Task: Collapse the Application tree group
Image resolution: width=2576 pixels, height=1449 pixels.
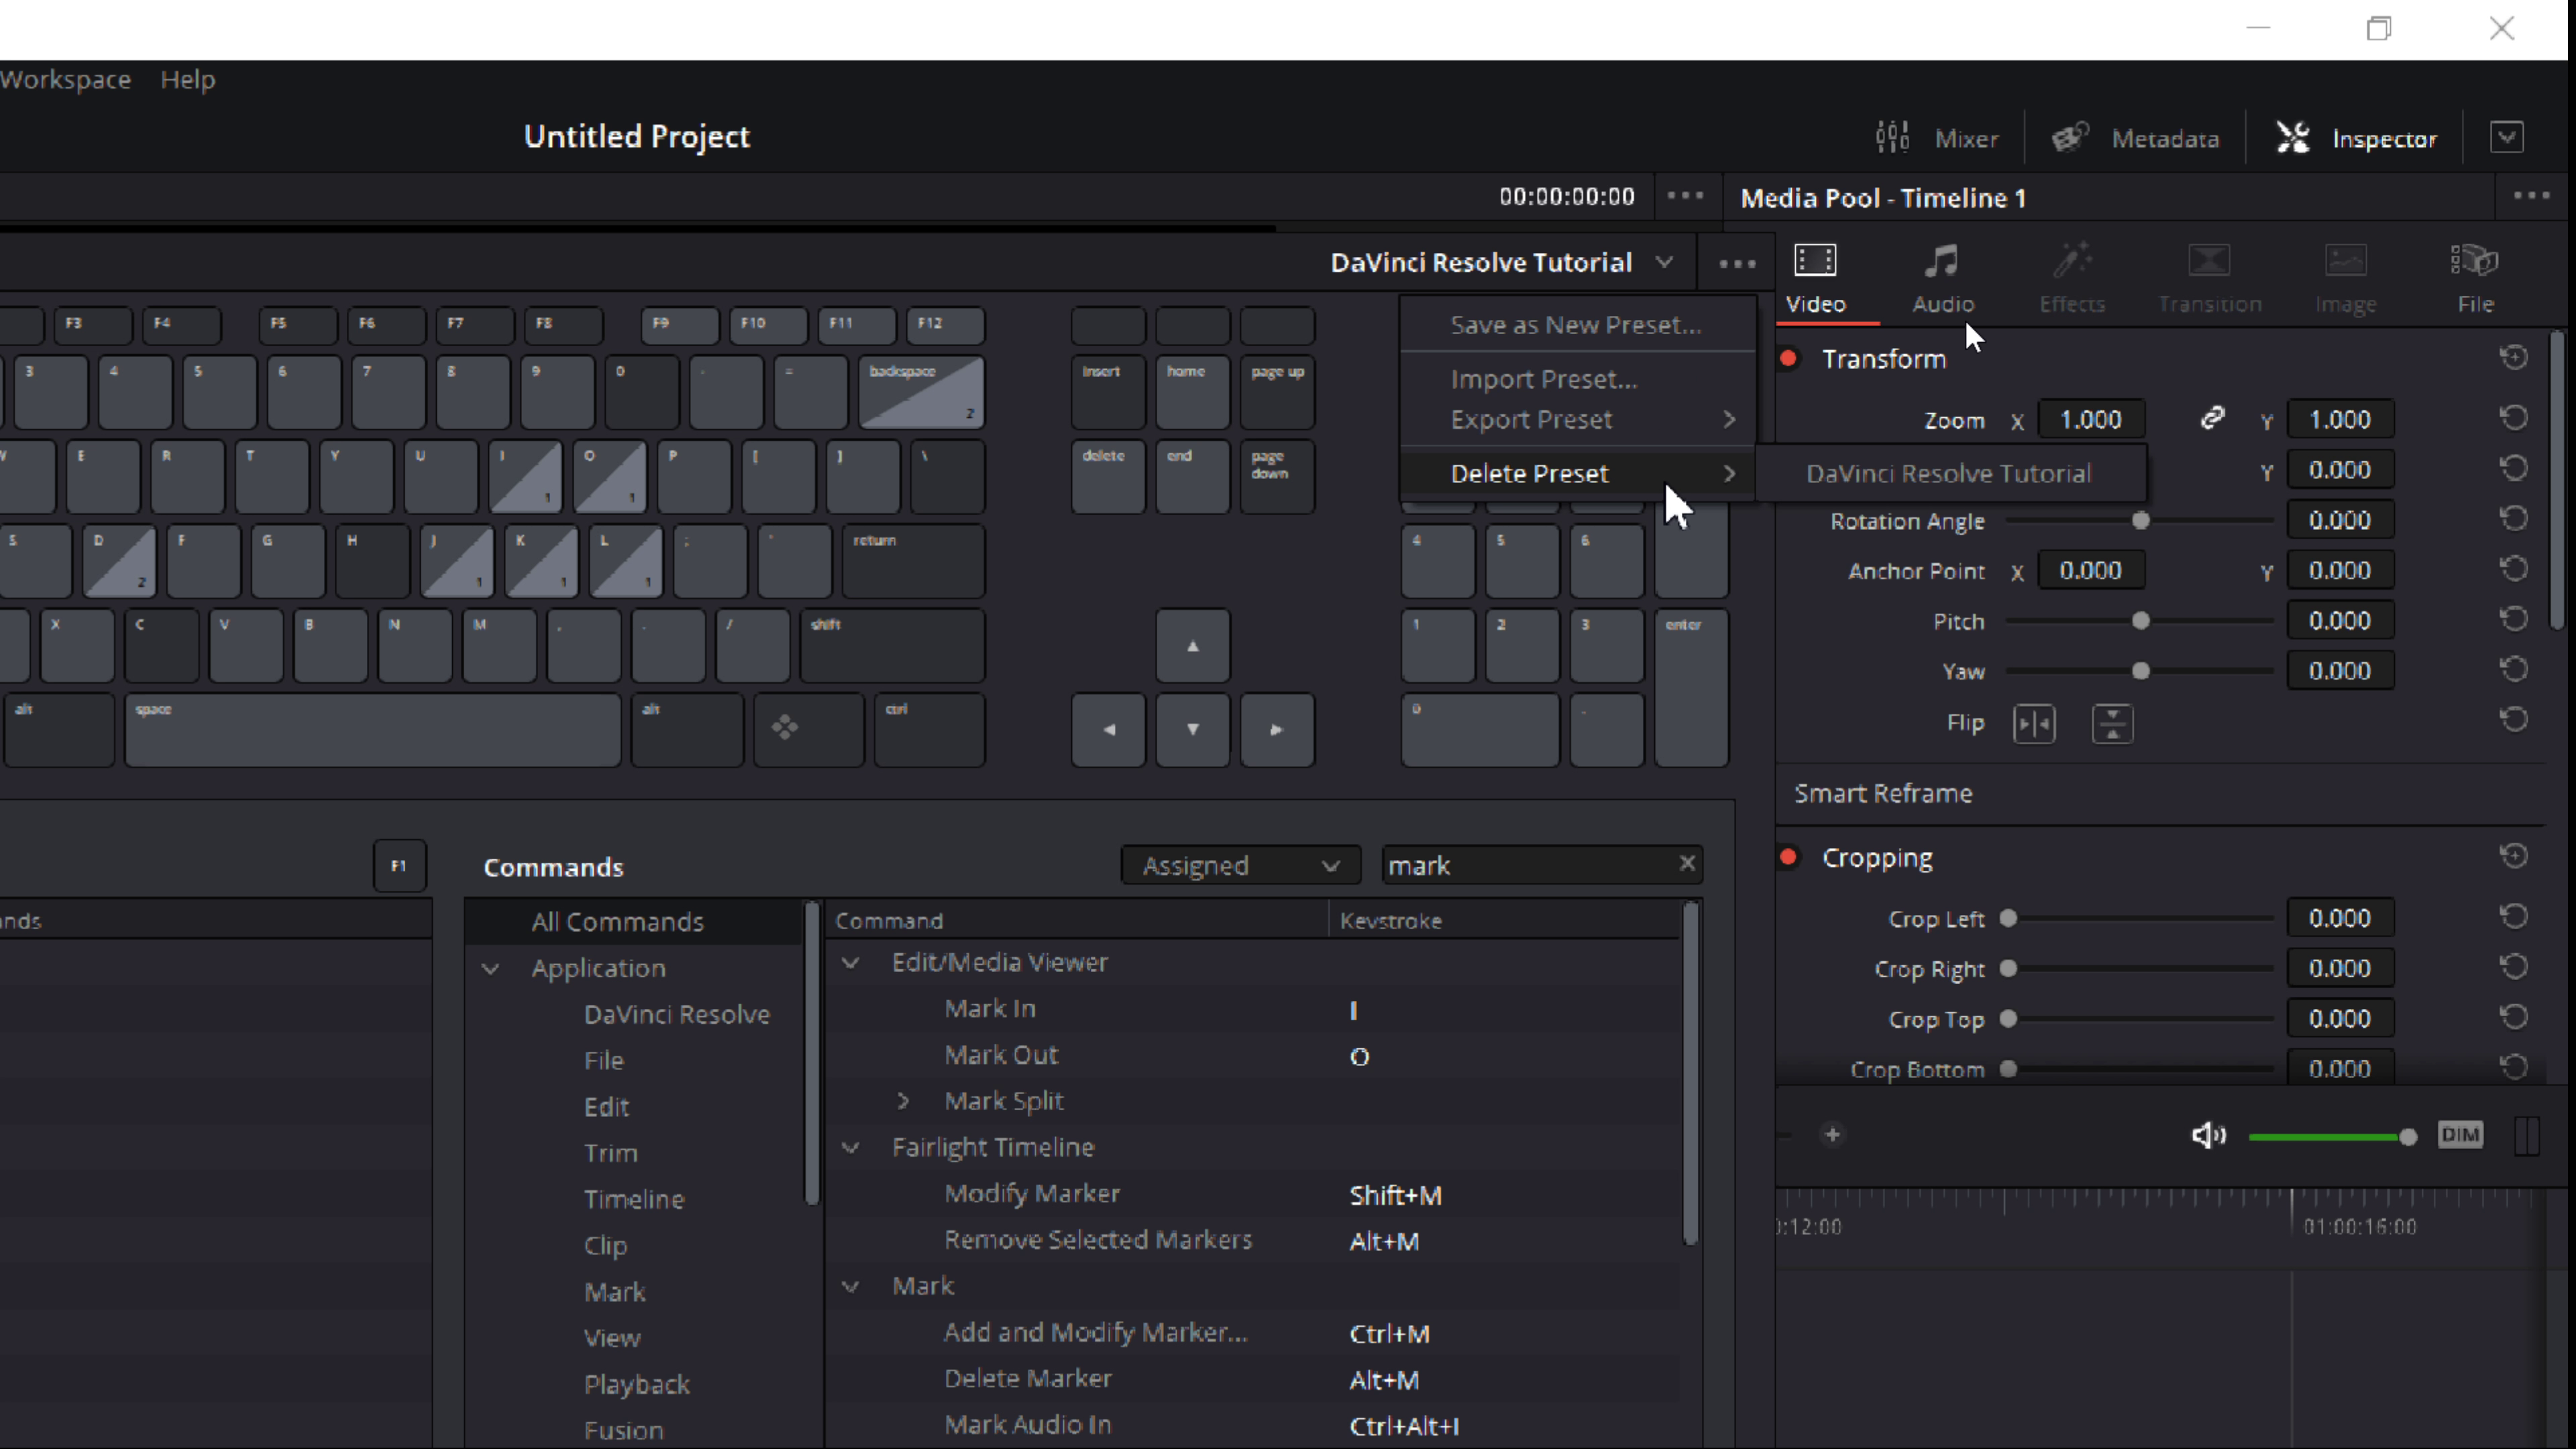Action: (490, 968)
